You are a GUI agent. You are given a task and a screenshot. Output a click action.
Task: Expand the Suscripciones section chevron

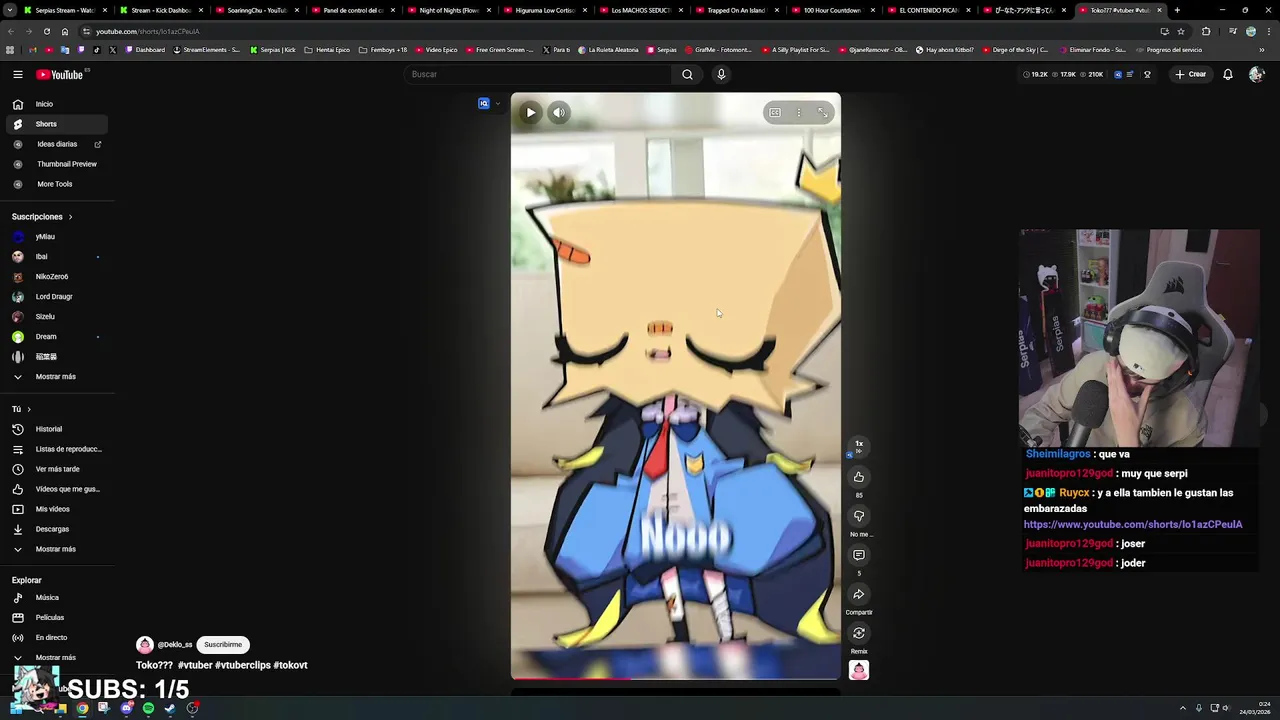point(70,217)
